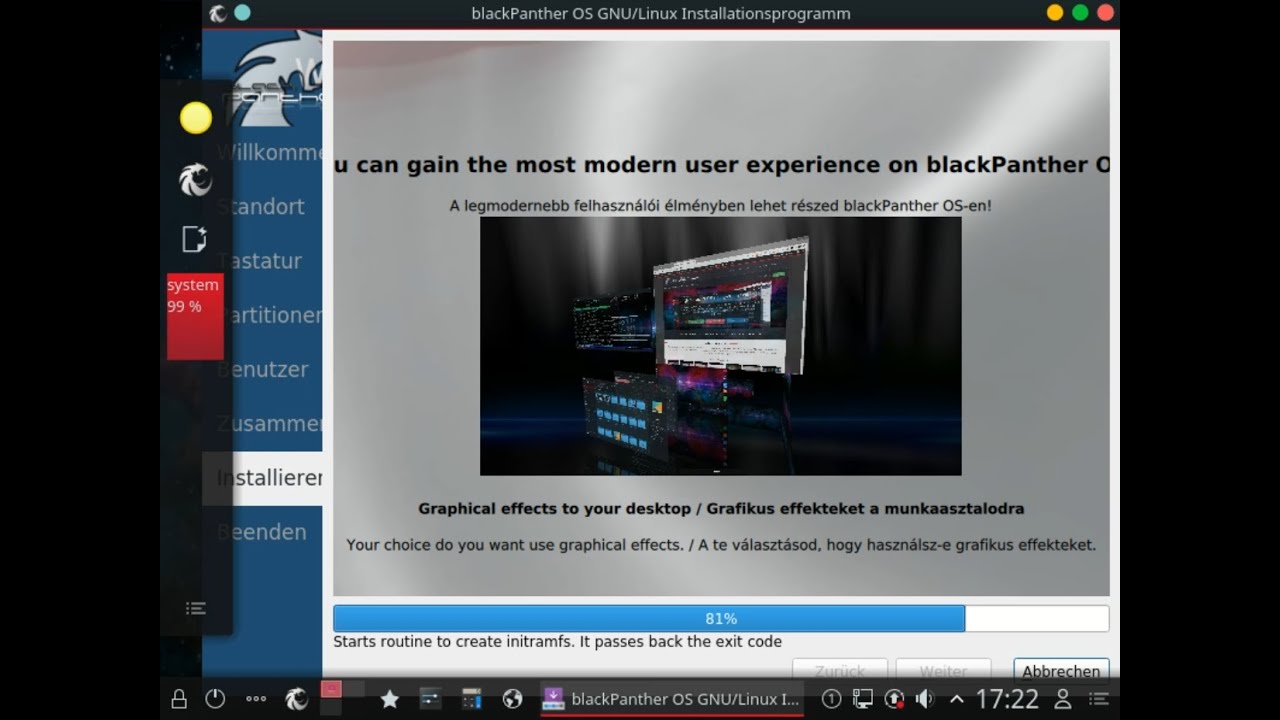Select the Beenden step in the installer sidebar
1280x720 pixels.
(x=262, y=532)
